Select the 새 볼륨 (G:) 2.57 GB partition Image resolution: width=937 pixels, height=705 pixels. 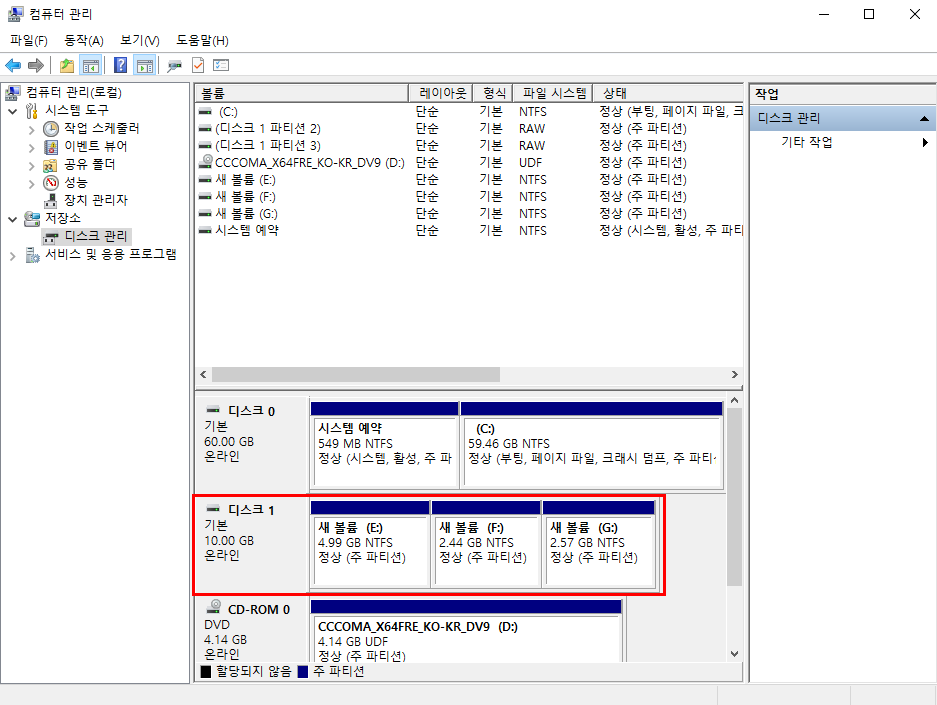599,544
